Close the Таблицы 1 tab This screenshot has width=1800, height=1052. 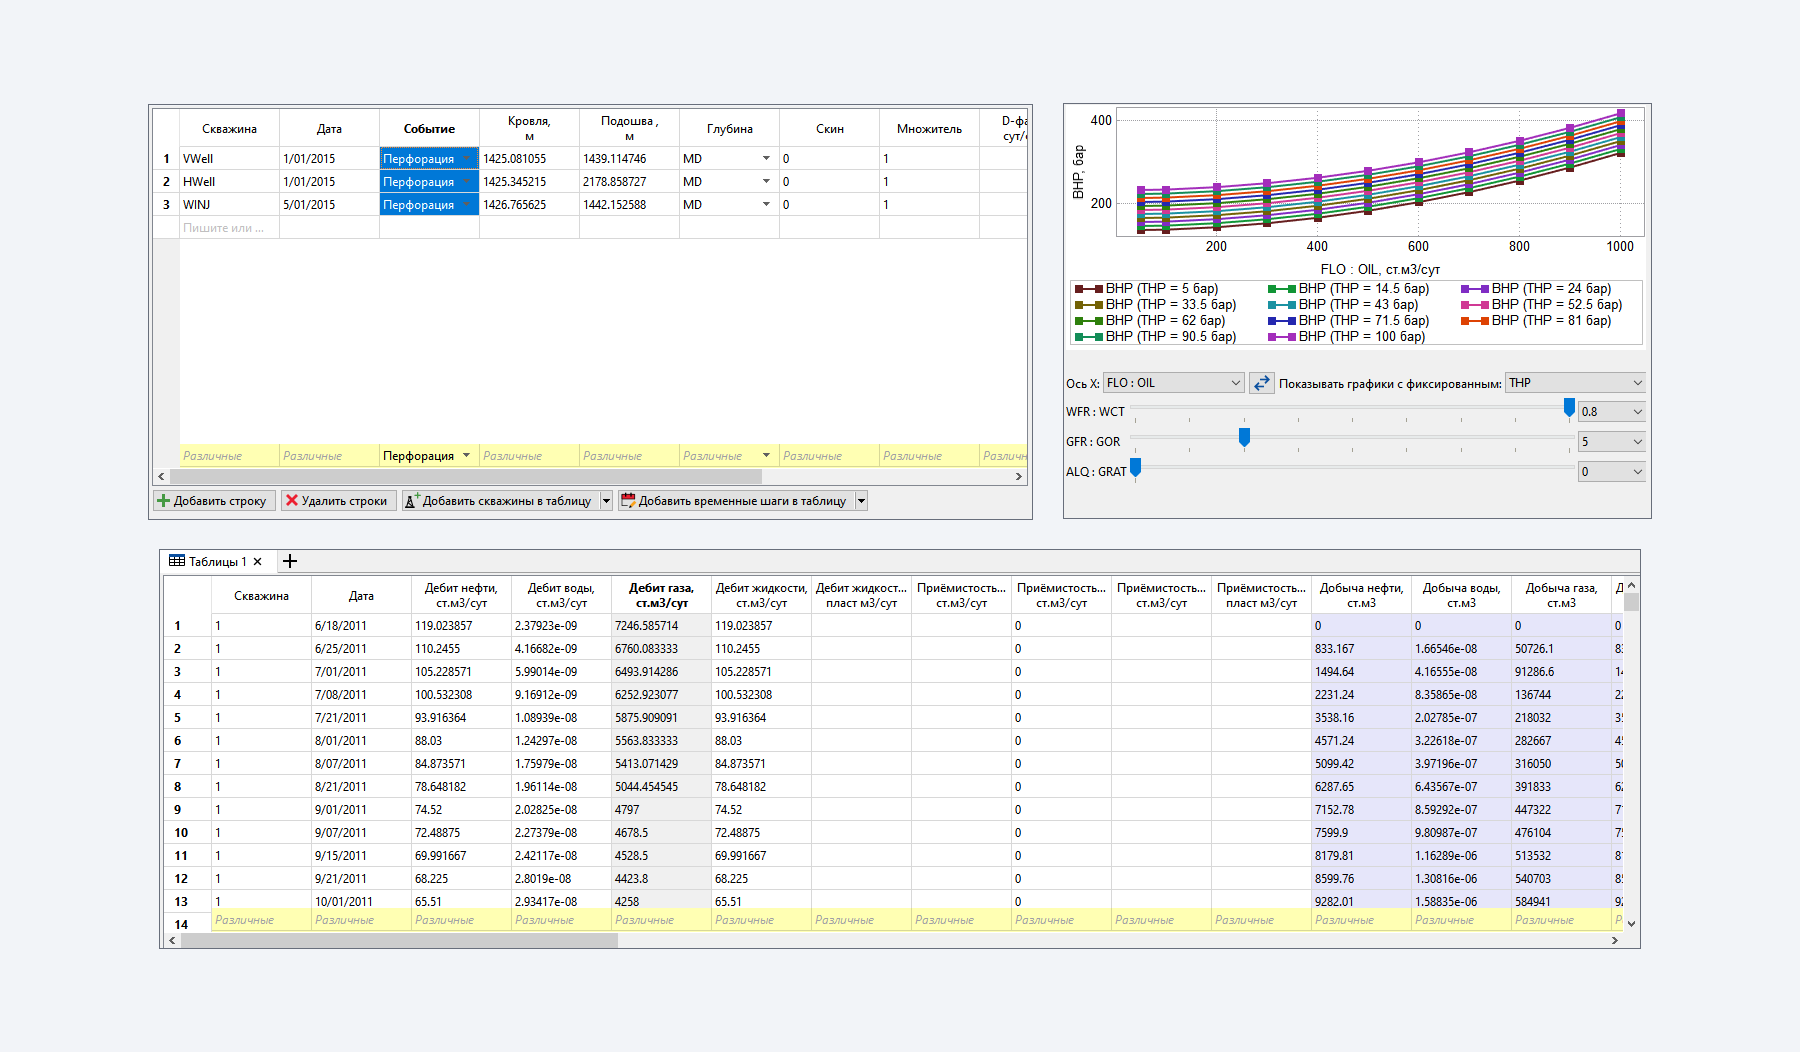(257, 562)
